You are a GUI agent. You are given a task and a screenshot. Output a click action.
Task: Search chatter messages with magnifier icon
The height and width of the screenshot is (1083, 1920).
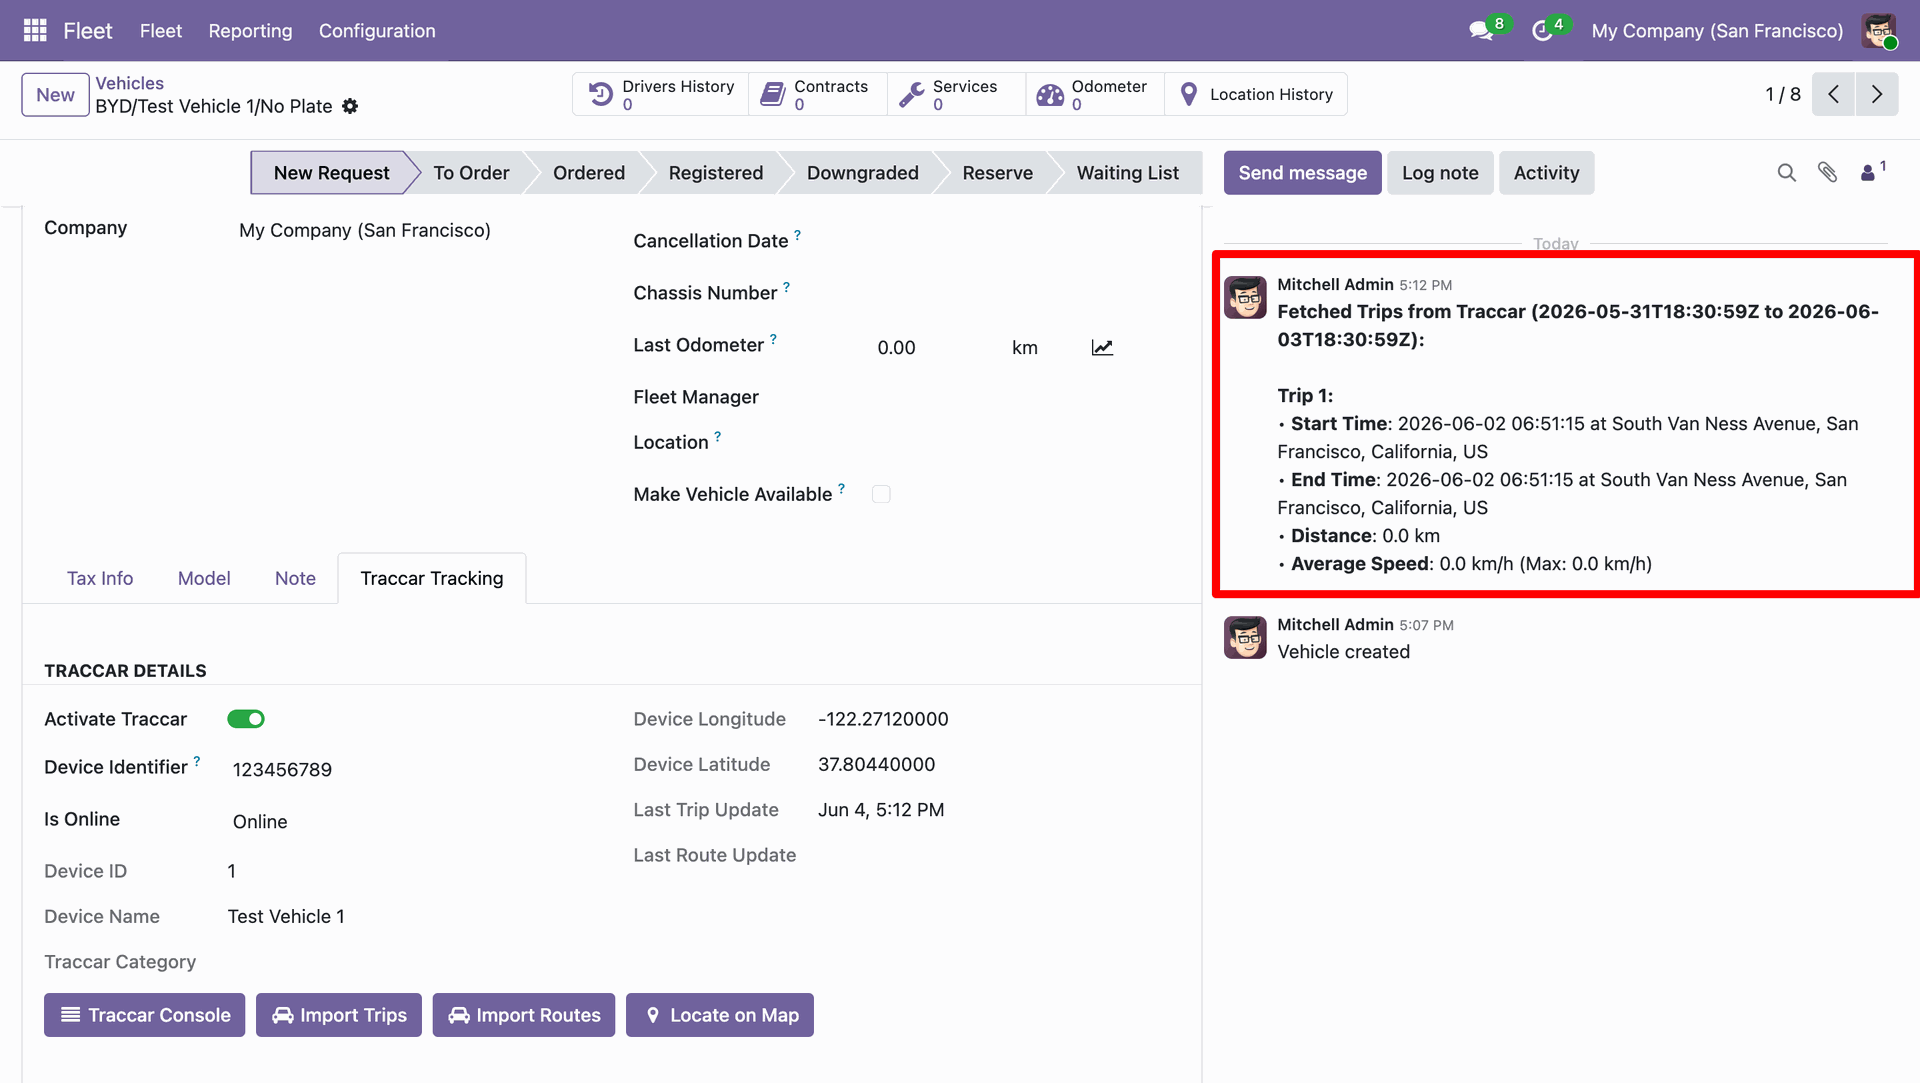1786,173
